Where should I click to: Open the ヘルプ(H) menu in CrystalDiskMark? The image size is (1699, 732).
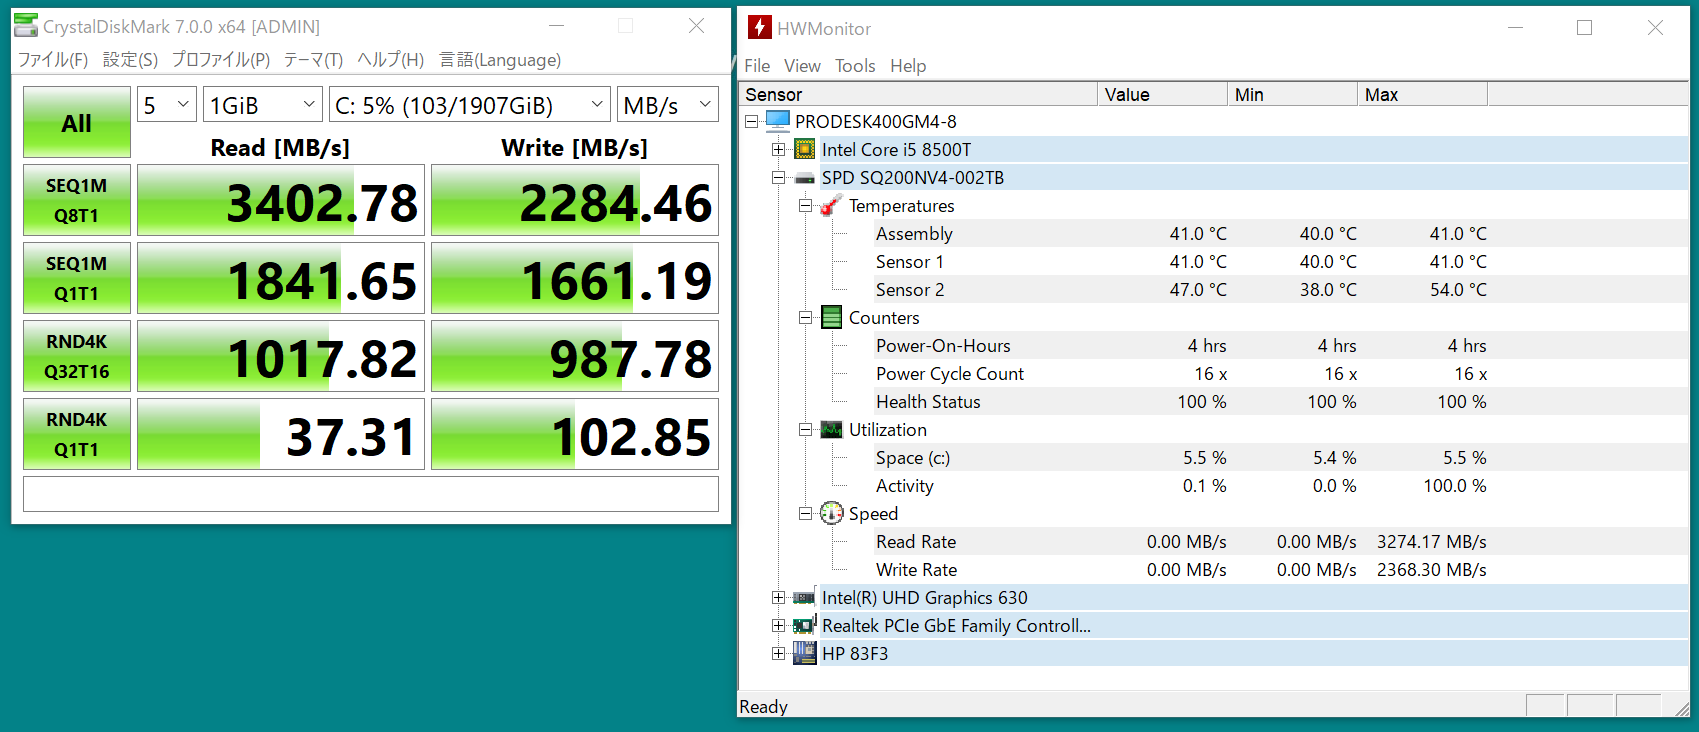pos(390,60)
